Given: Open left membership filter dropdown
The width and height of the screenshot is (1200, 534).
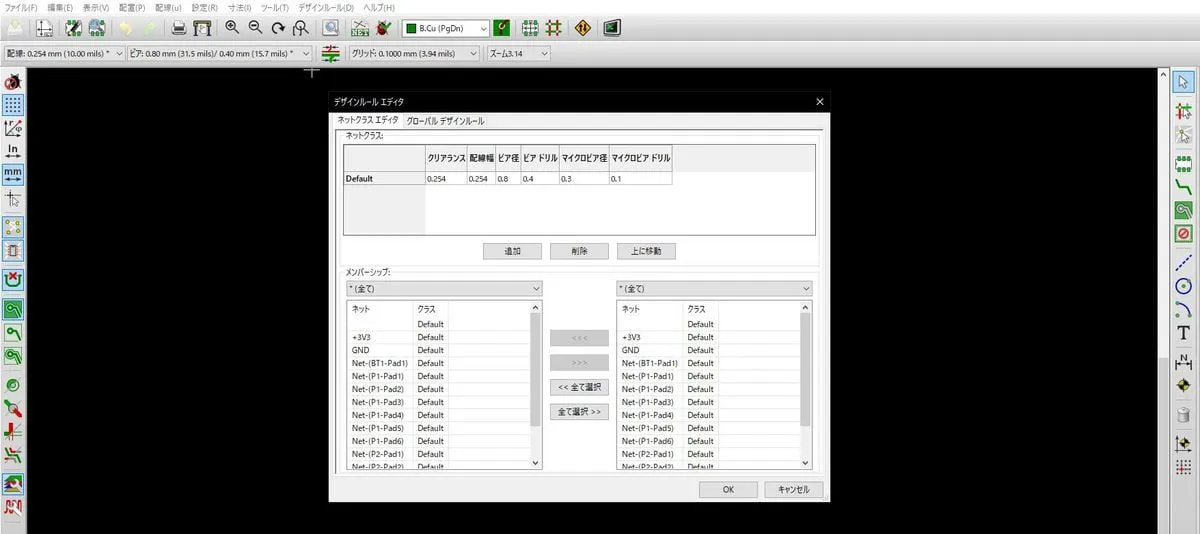Looking at the screenshot, I should click(x=442, y=288).
